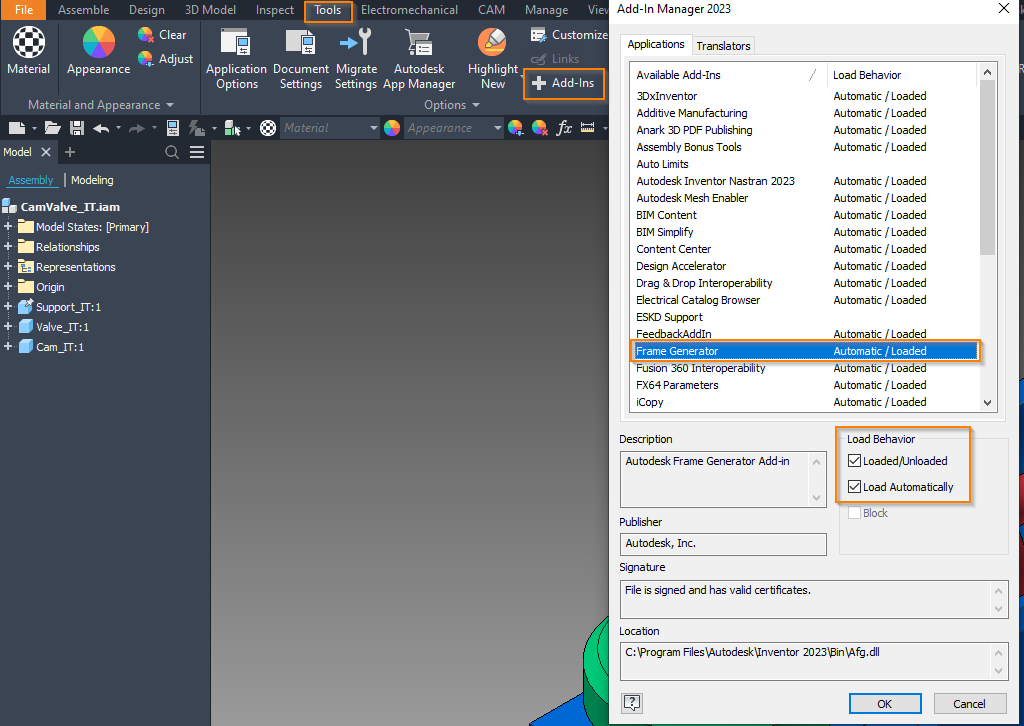Image resolution: width=1024 pixels, height=726 pixels.
Task: Add a new browser panel with plus
Action: pyautogui.click(x=70, y=152)
